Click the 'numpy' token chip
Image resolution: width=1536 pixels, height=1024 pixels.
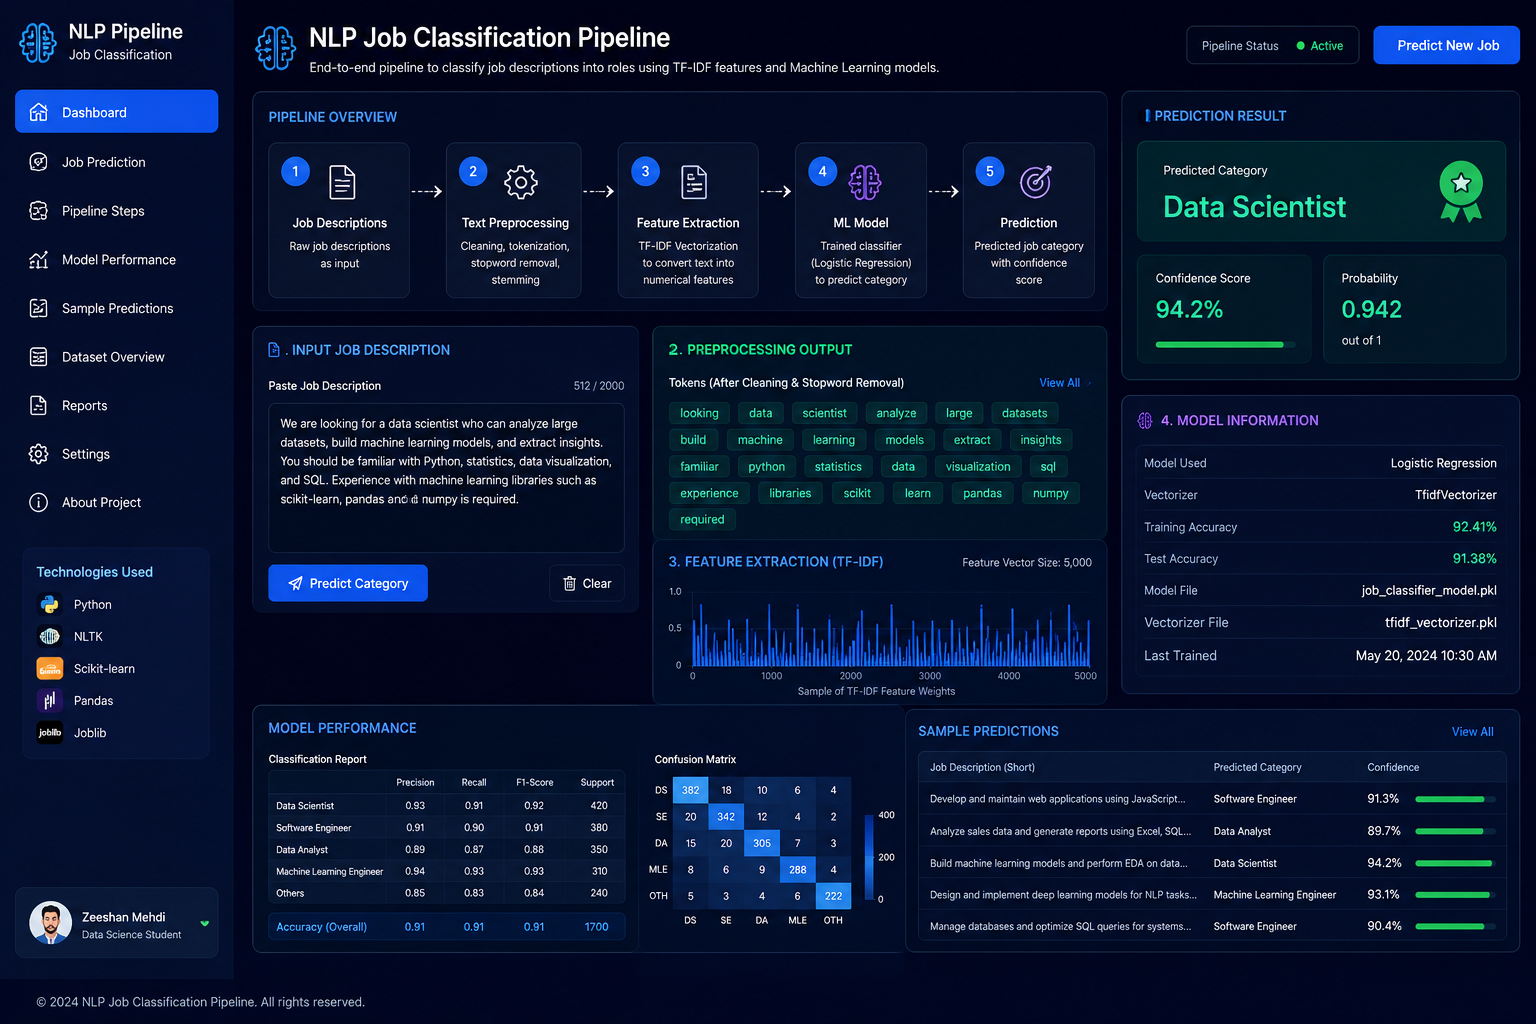pos(1050,493)
